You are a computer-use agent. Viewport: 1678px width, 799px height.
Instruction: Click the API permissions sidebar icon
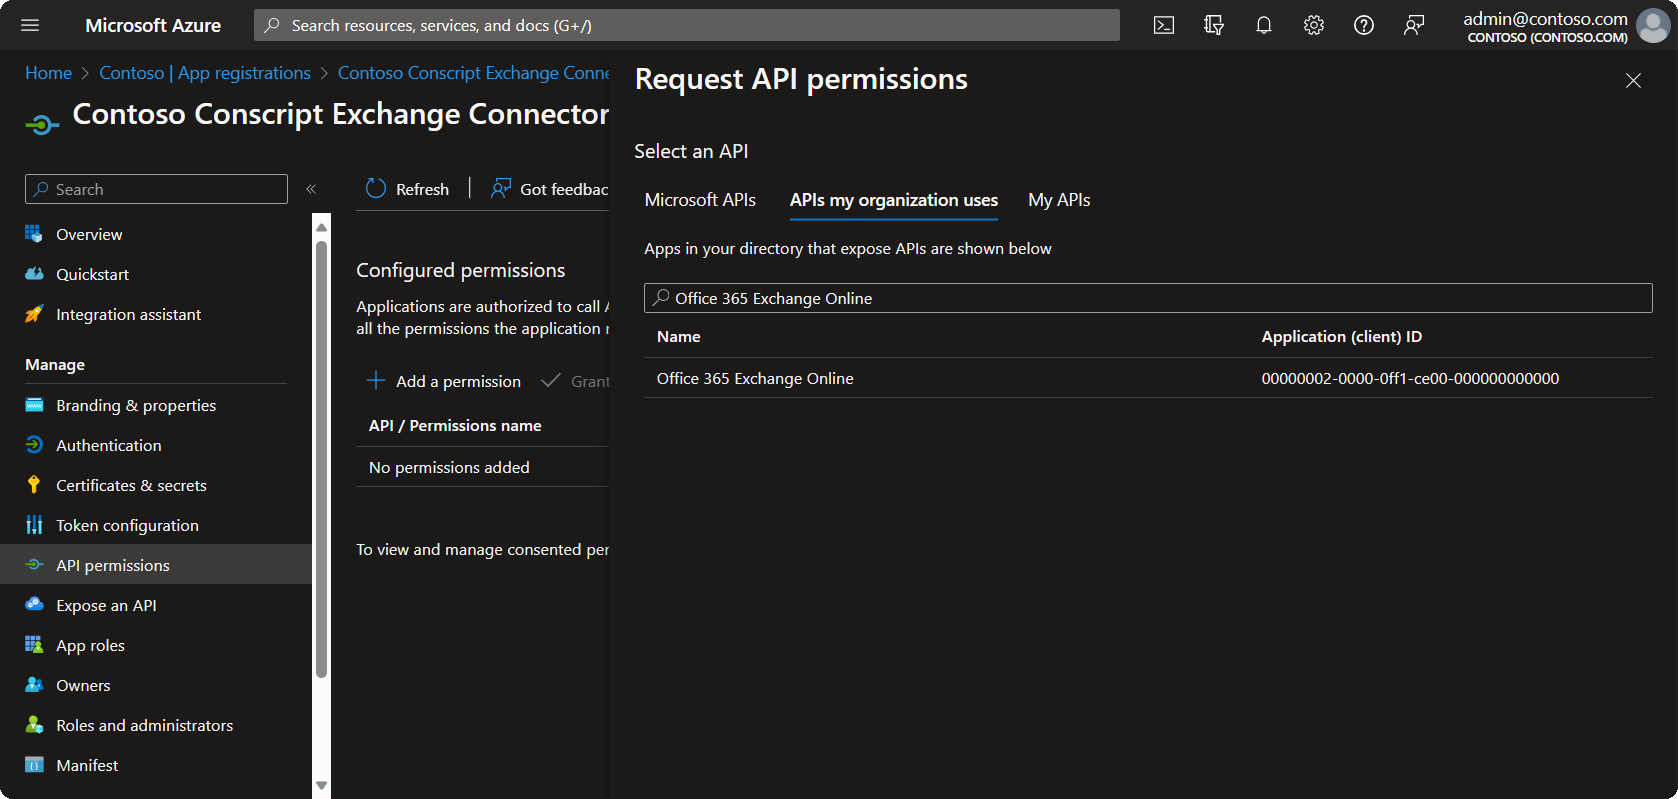(x=34, y=565)
